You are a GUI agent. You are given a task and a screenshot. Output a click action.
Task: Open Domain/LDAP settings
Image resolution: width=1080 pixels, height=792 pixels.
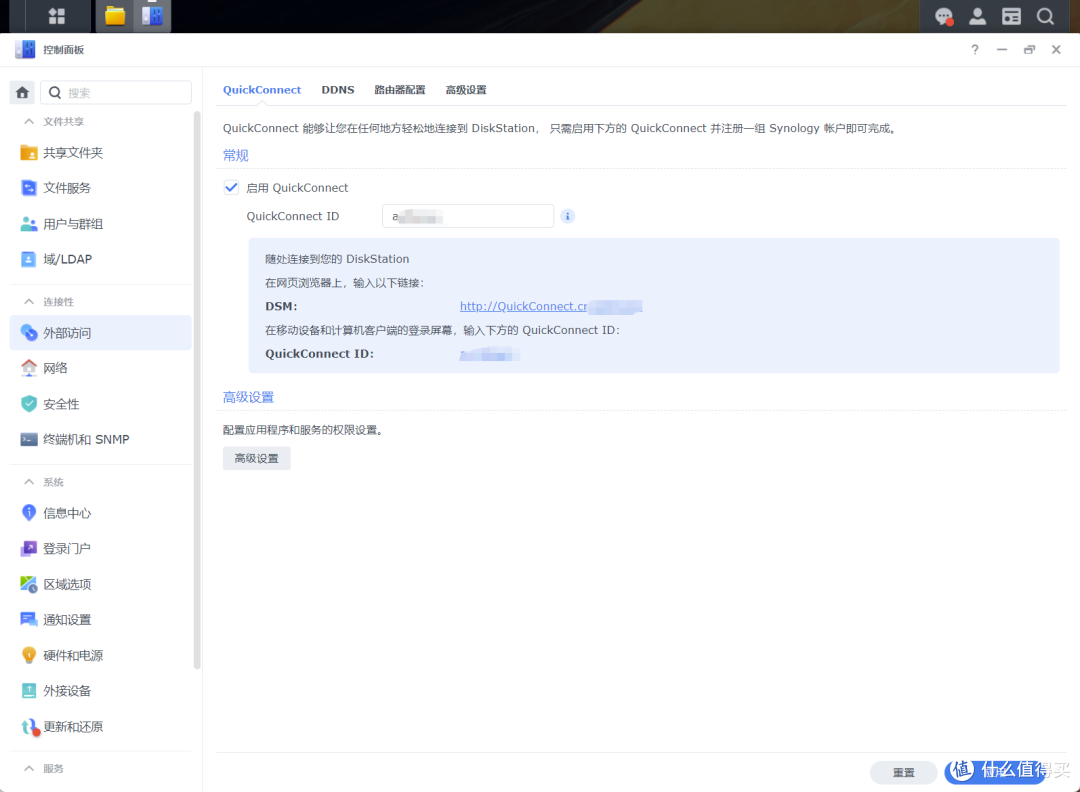101,259
